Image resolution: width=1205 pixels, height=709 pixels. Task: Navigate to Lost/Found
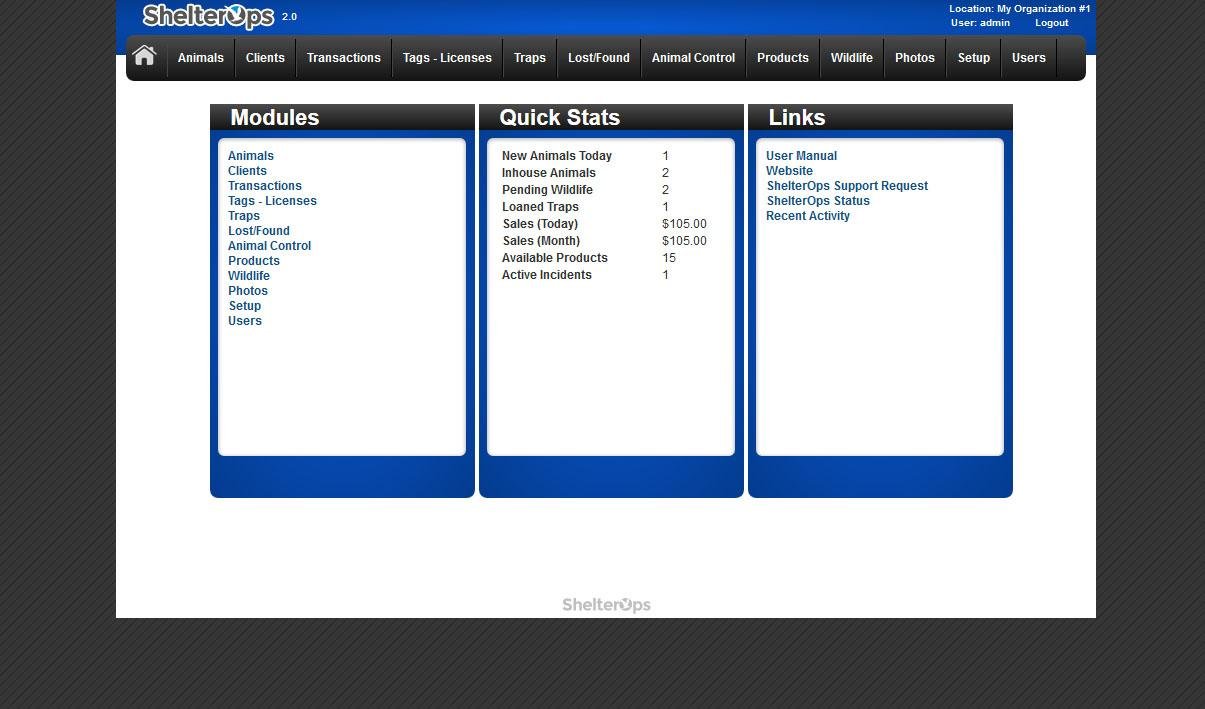(598, 58)
